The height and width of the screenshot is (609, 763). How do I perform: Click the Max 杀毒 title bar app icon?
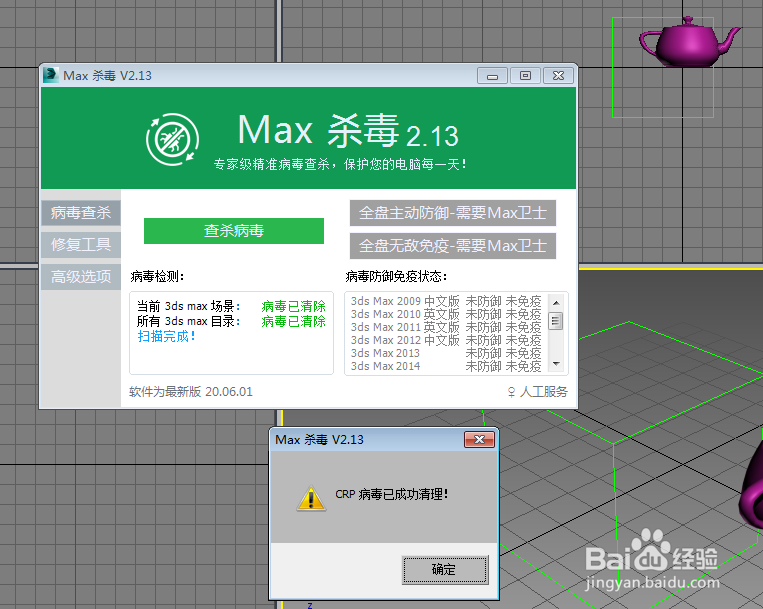coord(51,75)
